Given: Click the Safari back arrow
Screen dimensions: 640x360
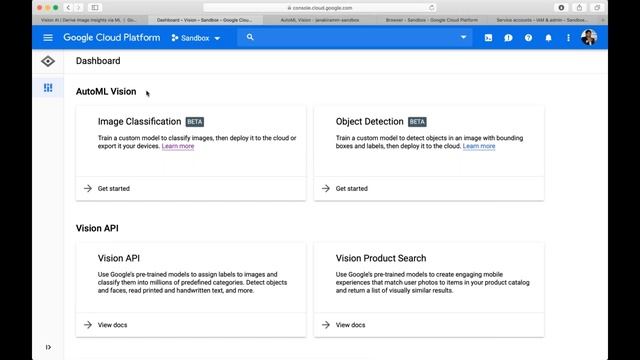Looking at the screenshot, I should [68, 8].
